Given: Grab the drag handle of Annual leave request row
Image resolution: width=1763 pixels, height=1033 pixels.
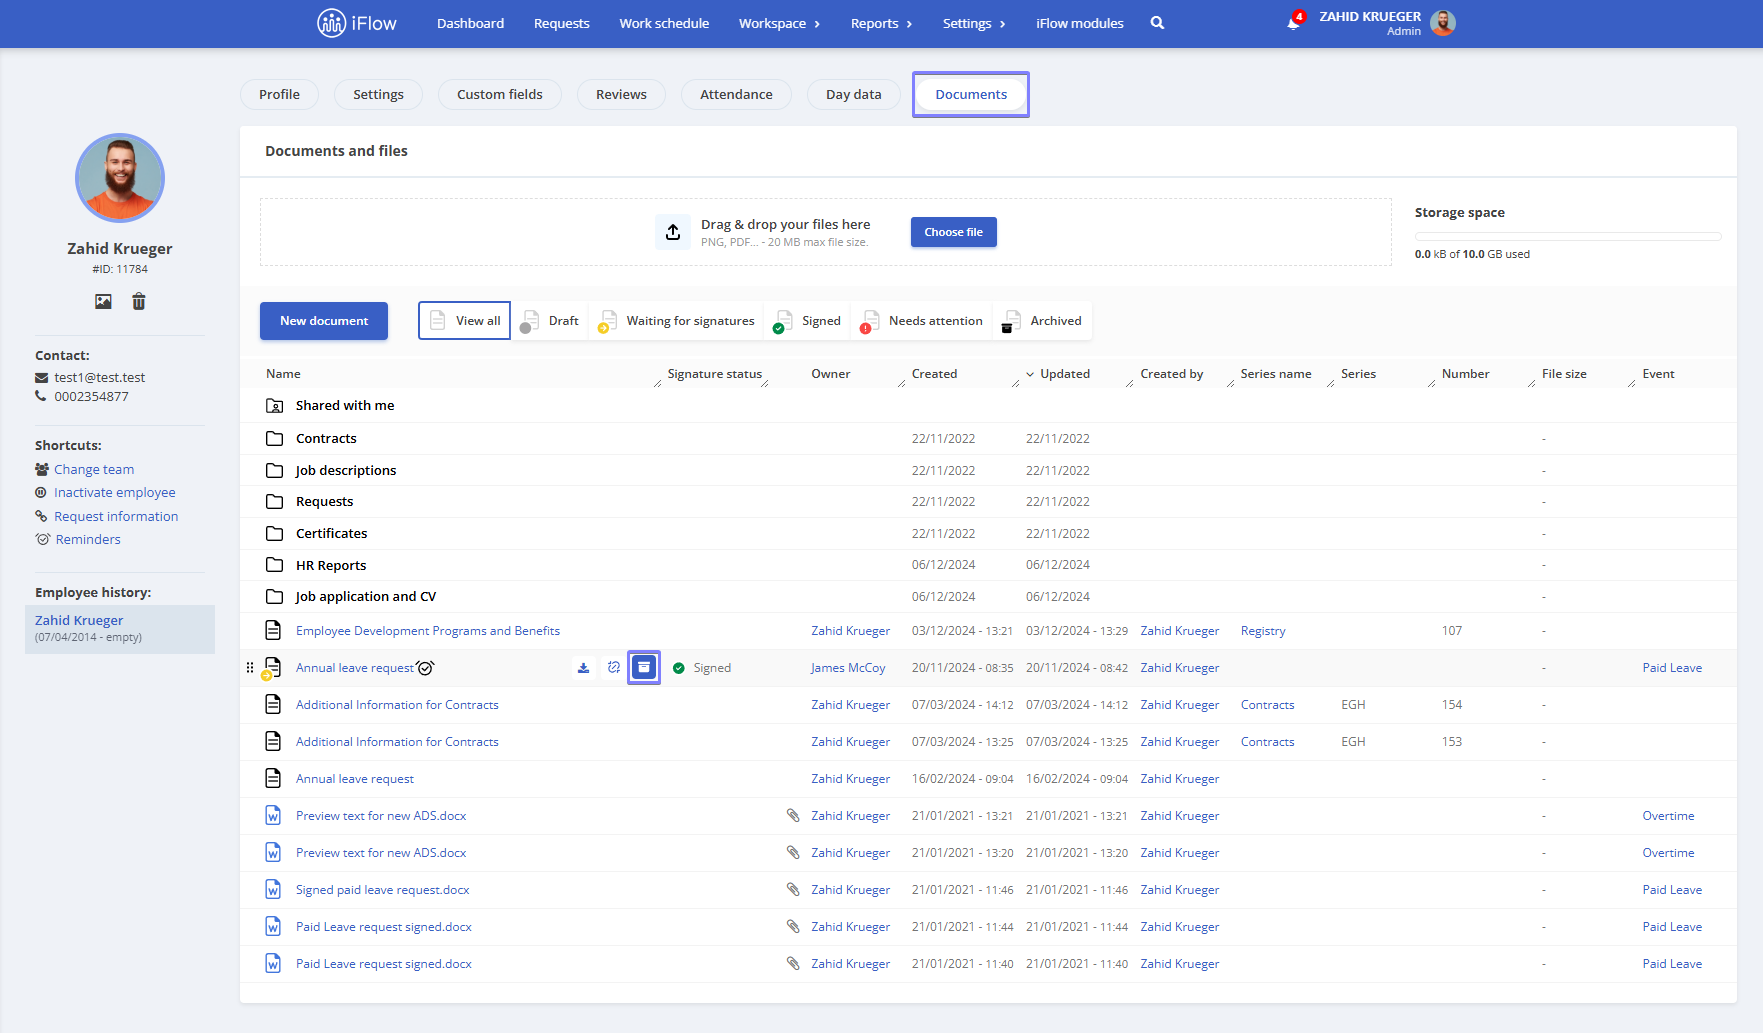Looking at the screenshot, I should [250, 668].
